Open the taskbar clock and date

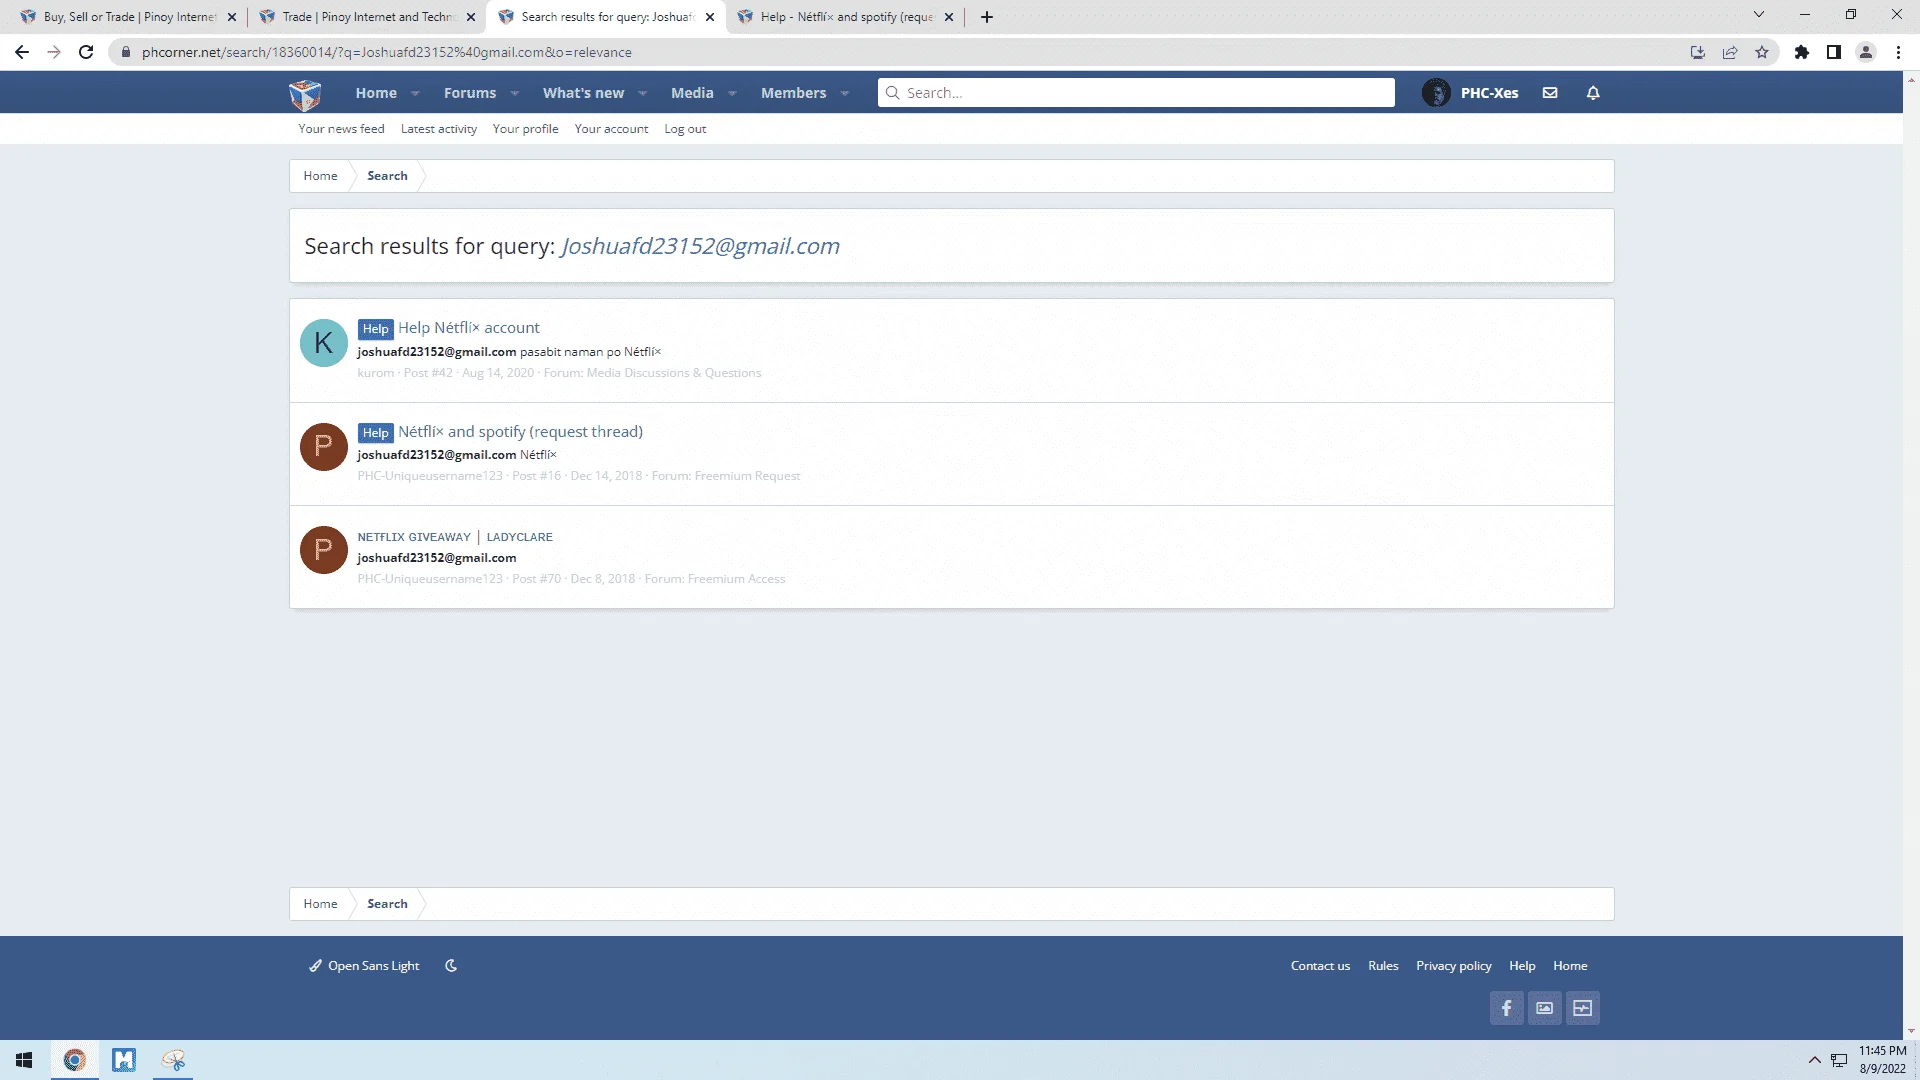click(1882, 1060)
